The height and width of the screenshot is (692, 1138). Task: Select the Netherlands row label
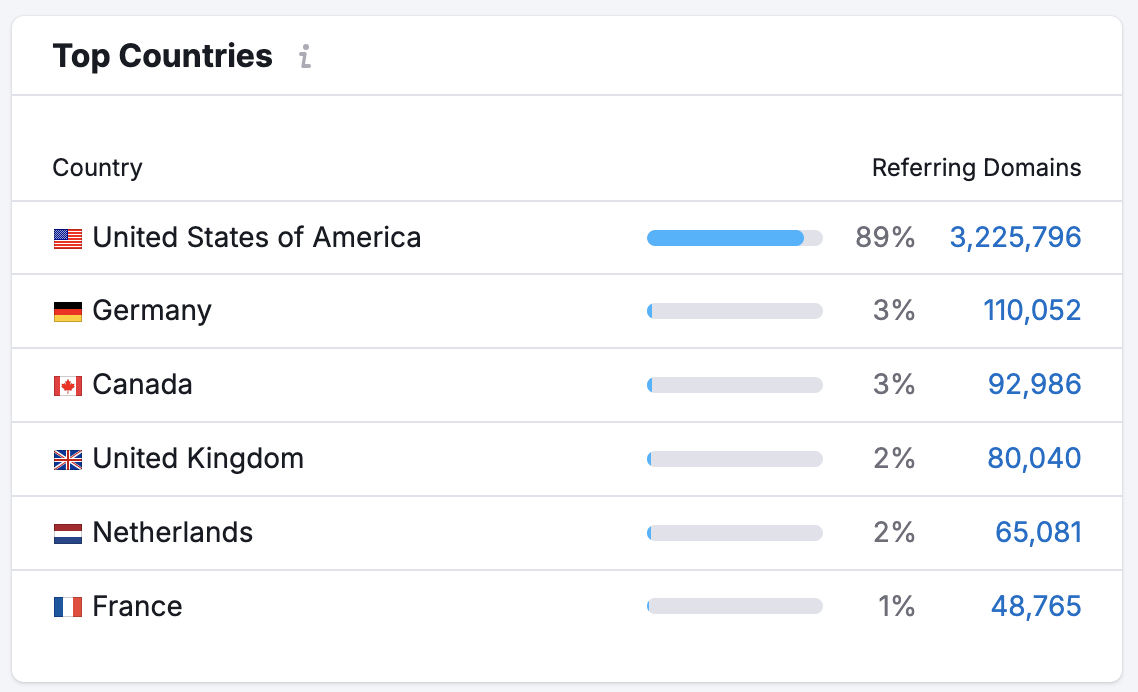tap(174, 532)
